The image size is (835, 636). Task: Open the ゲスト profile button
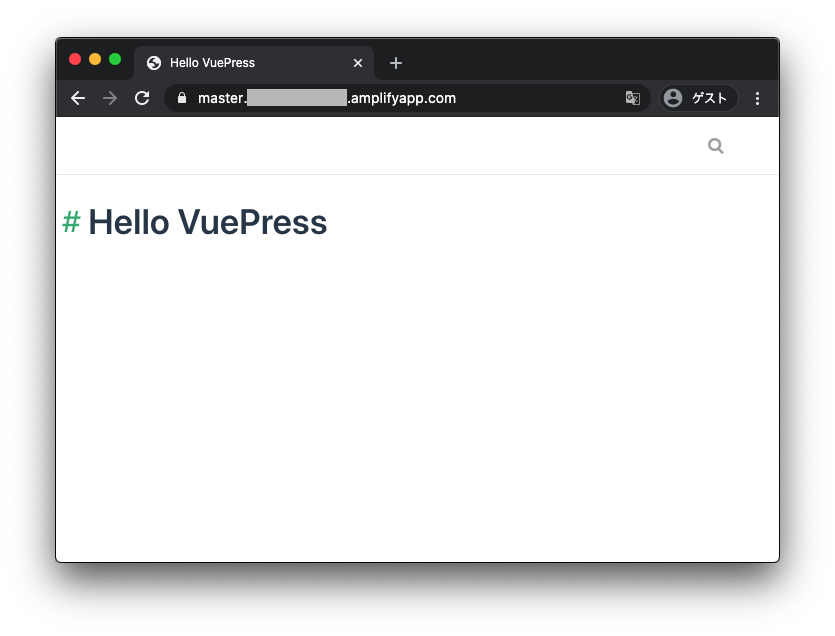(x=699, y=98)
